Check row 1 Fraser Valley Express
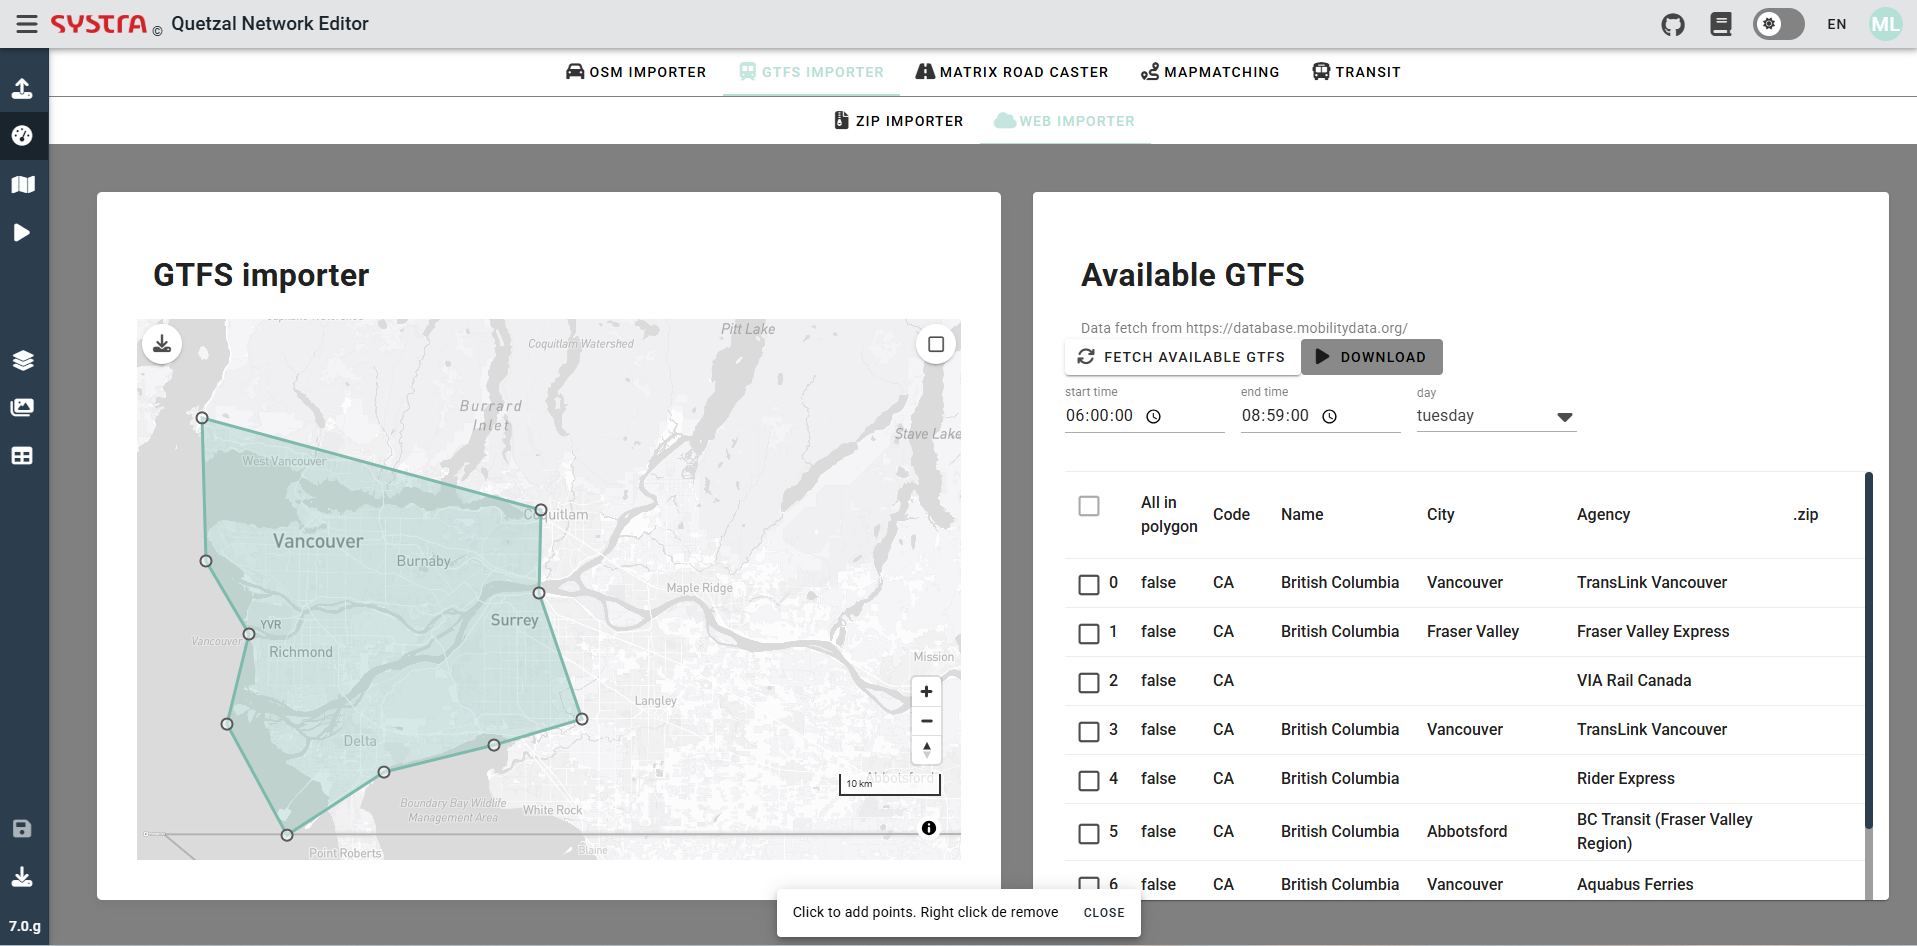 pyautogui.click(x=1089, y=634)
